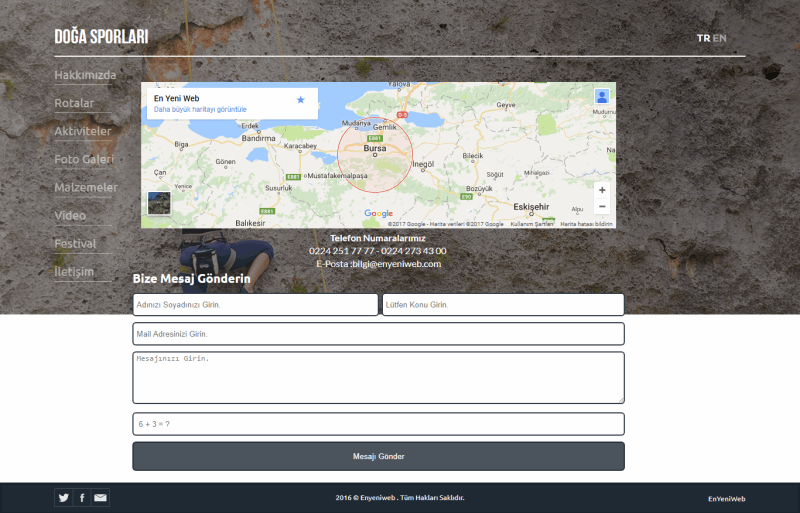
Task: Switch language to TR
Action: [x=704, y=38]
